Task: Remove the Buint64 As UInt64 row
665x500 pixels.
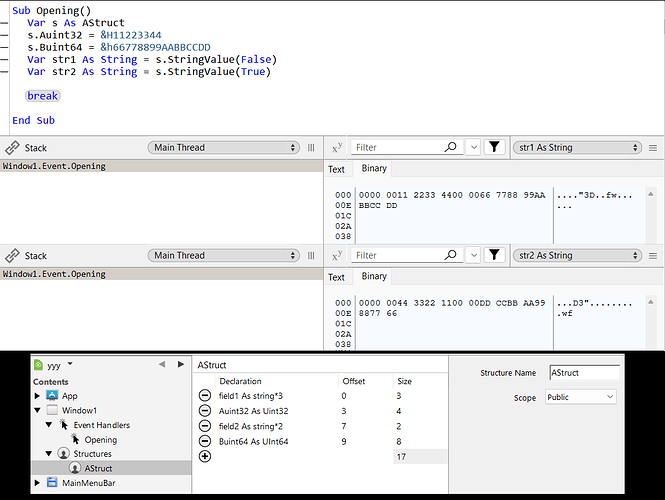Action: tap(205, 441)
